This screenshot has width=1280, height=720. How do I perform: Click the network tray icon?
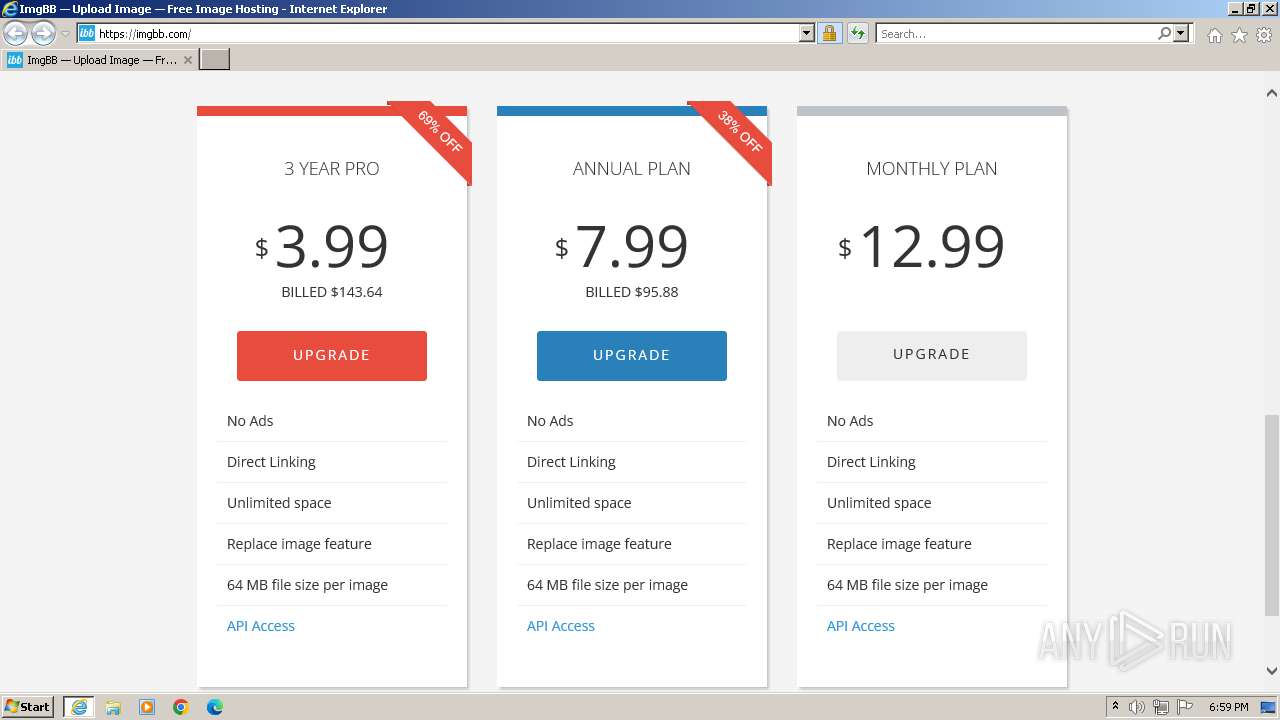[1161, 707]
